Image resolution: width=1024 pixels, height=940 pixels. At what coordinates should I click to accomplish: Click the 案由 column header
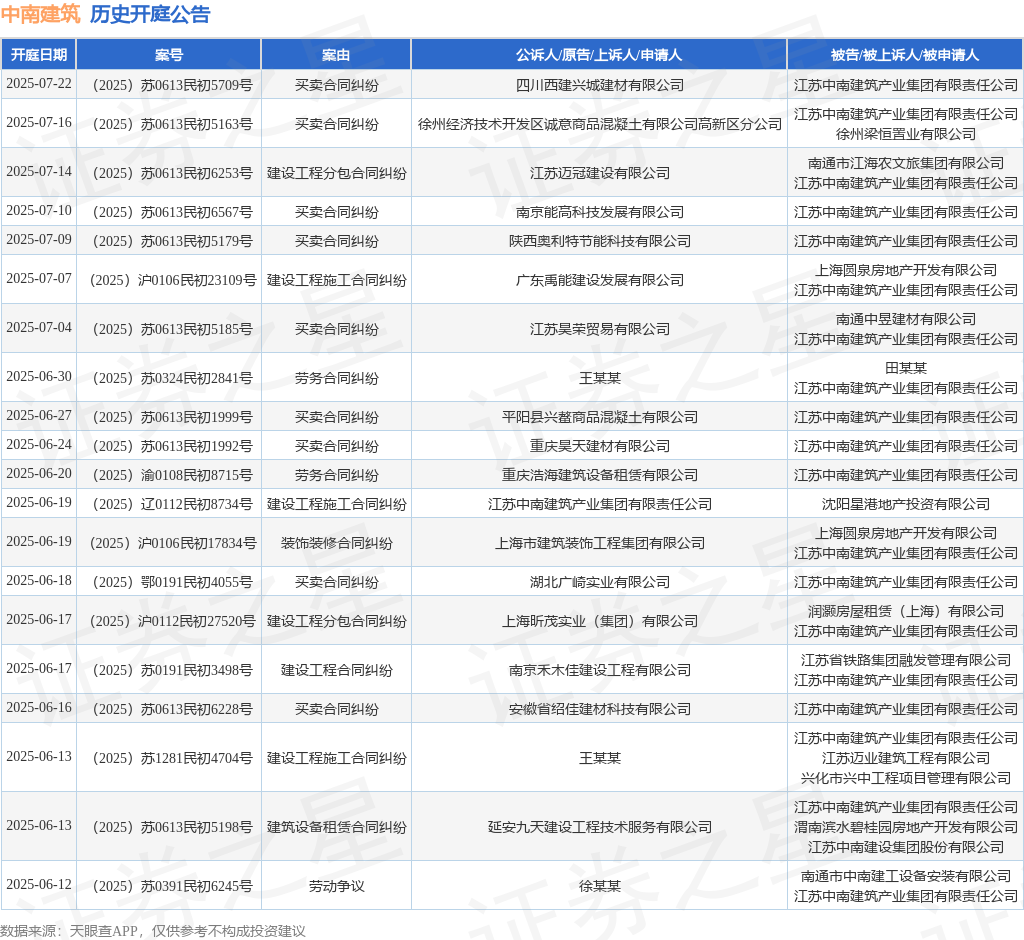click(336, 55)
